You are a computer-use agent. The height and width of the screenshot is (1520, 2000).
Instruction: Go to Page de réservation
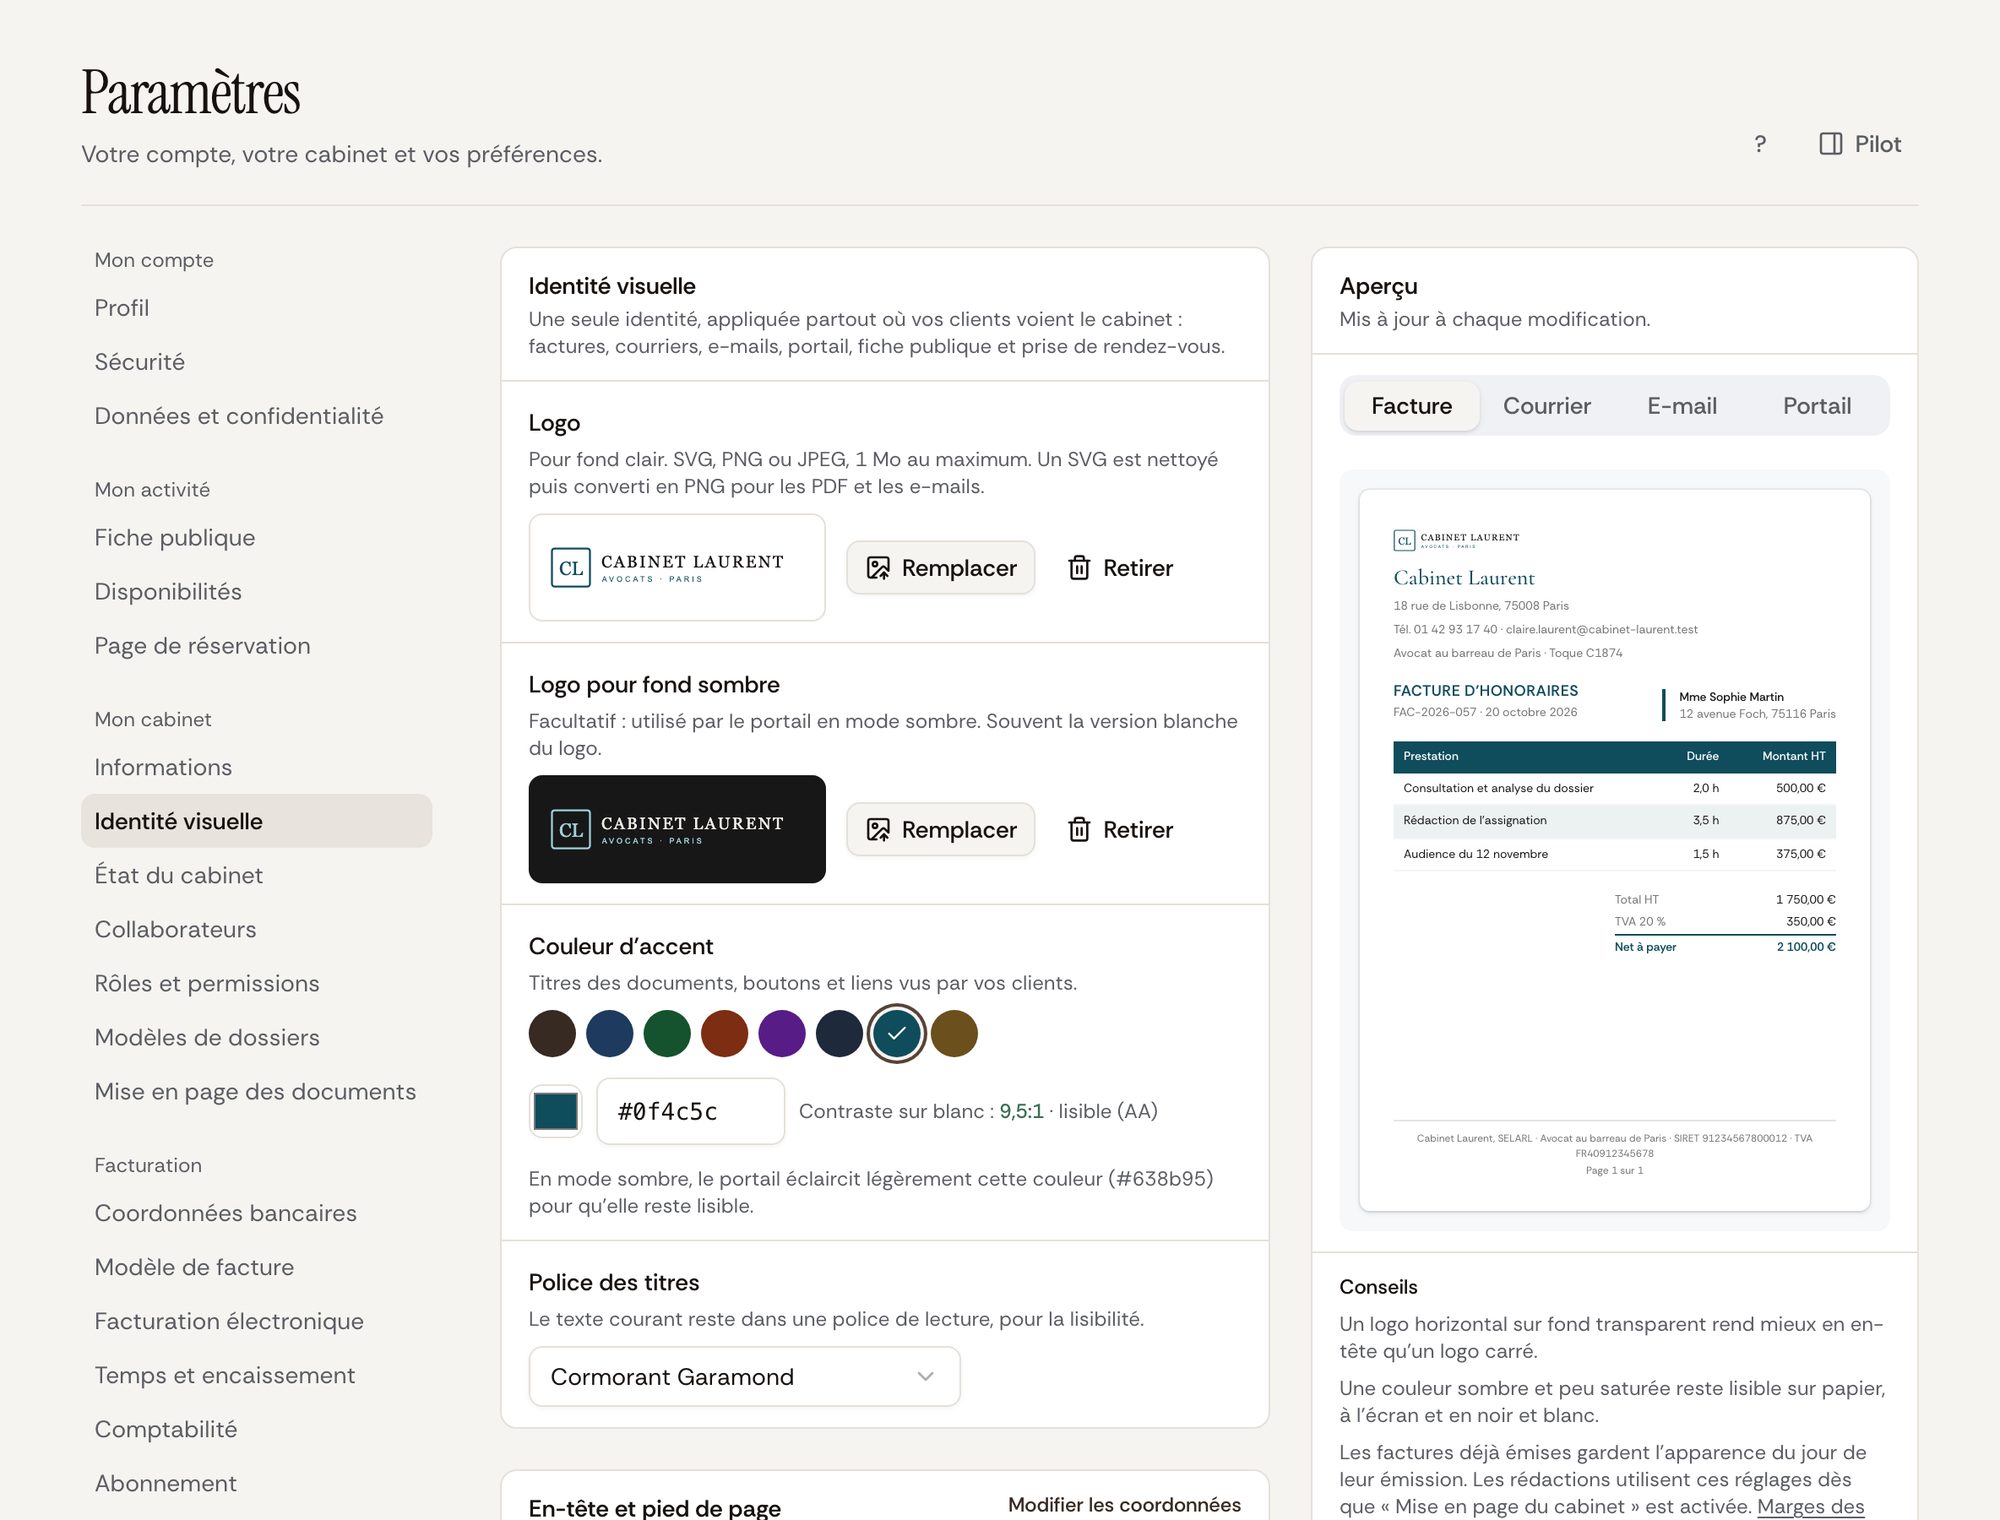click(x=256, y=646)
